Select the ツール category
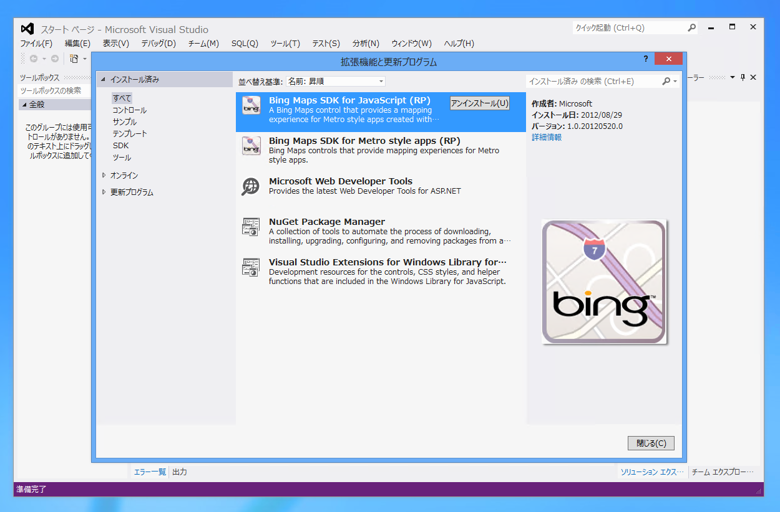 (122, 158)
